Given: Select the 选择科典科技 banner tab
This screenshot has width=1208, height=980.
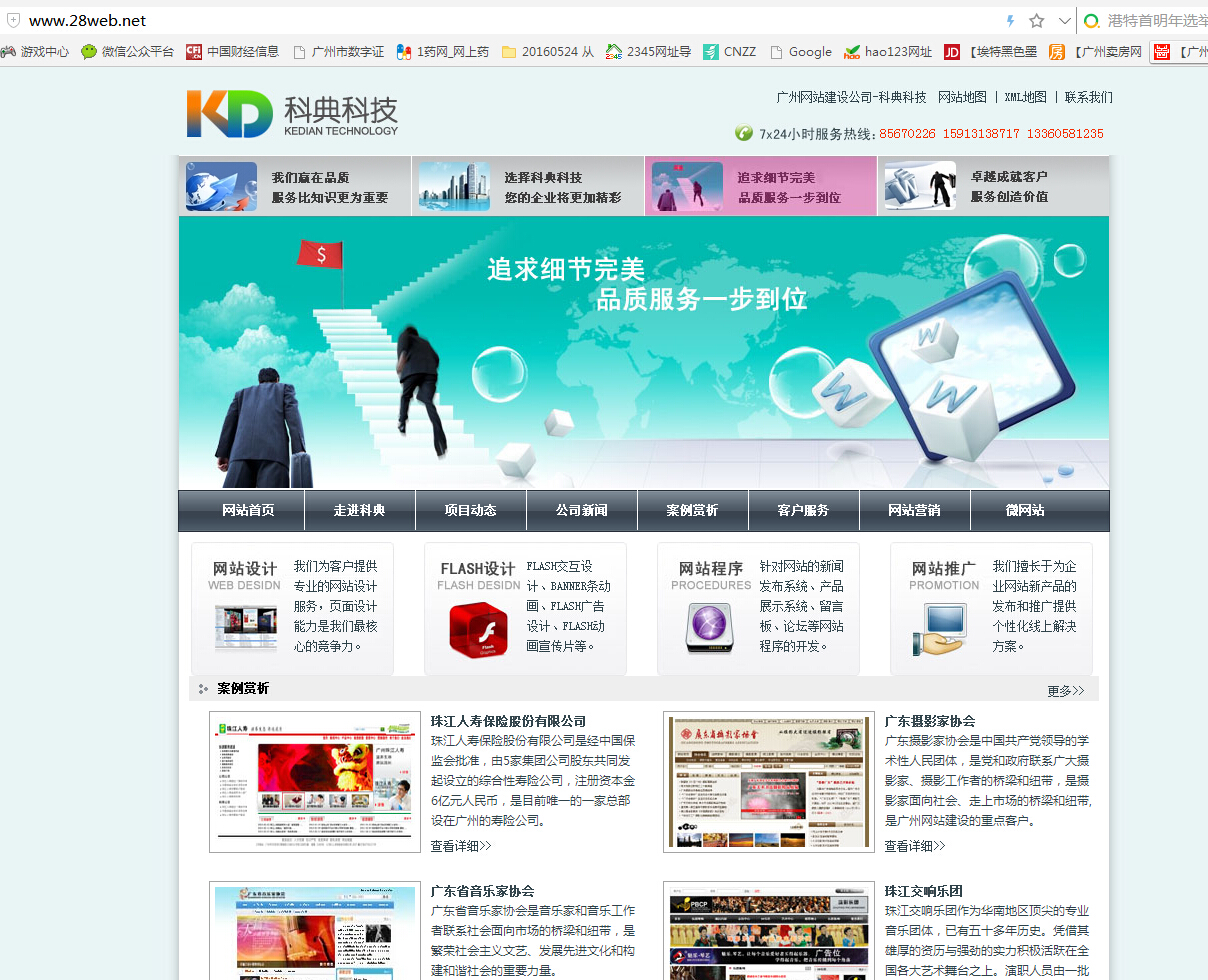Looking at the screenshot, I should click(528, 186).
